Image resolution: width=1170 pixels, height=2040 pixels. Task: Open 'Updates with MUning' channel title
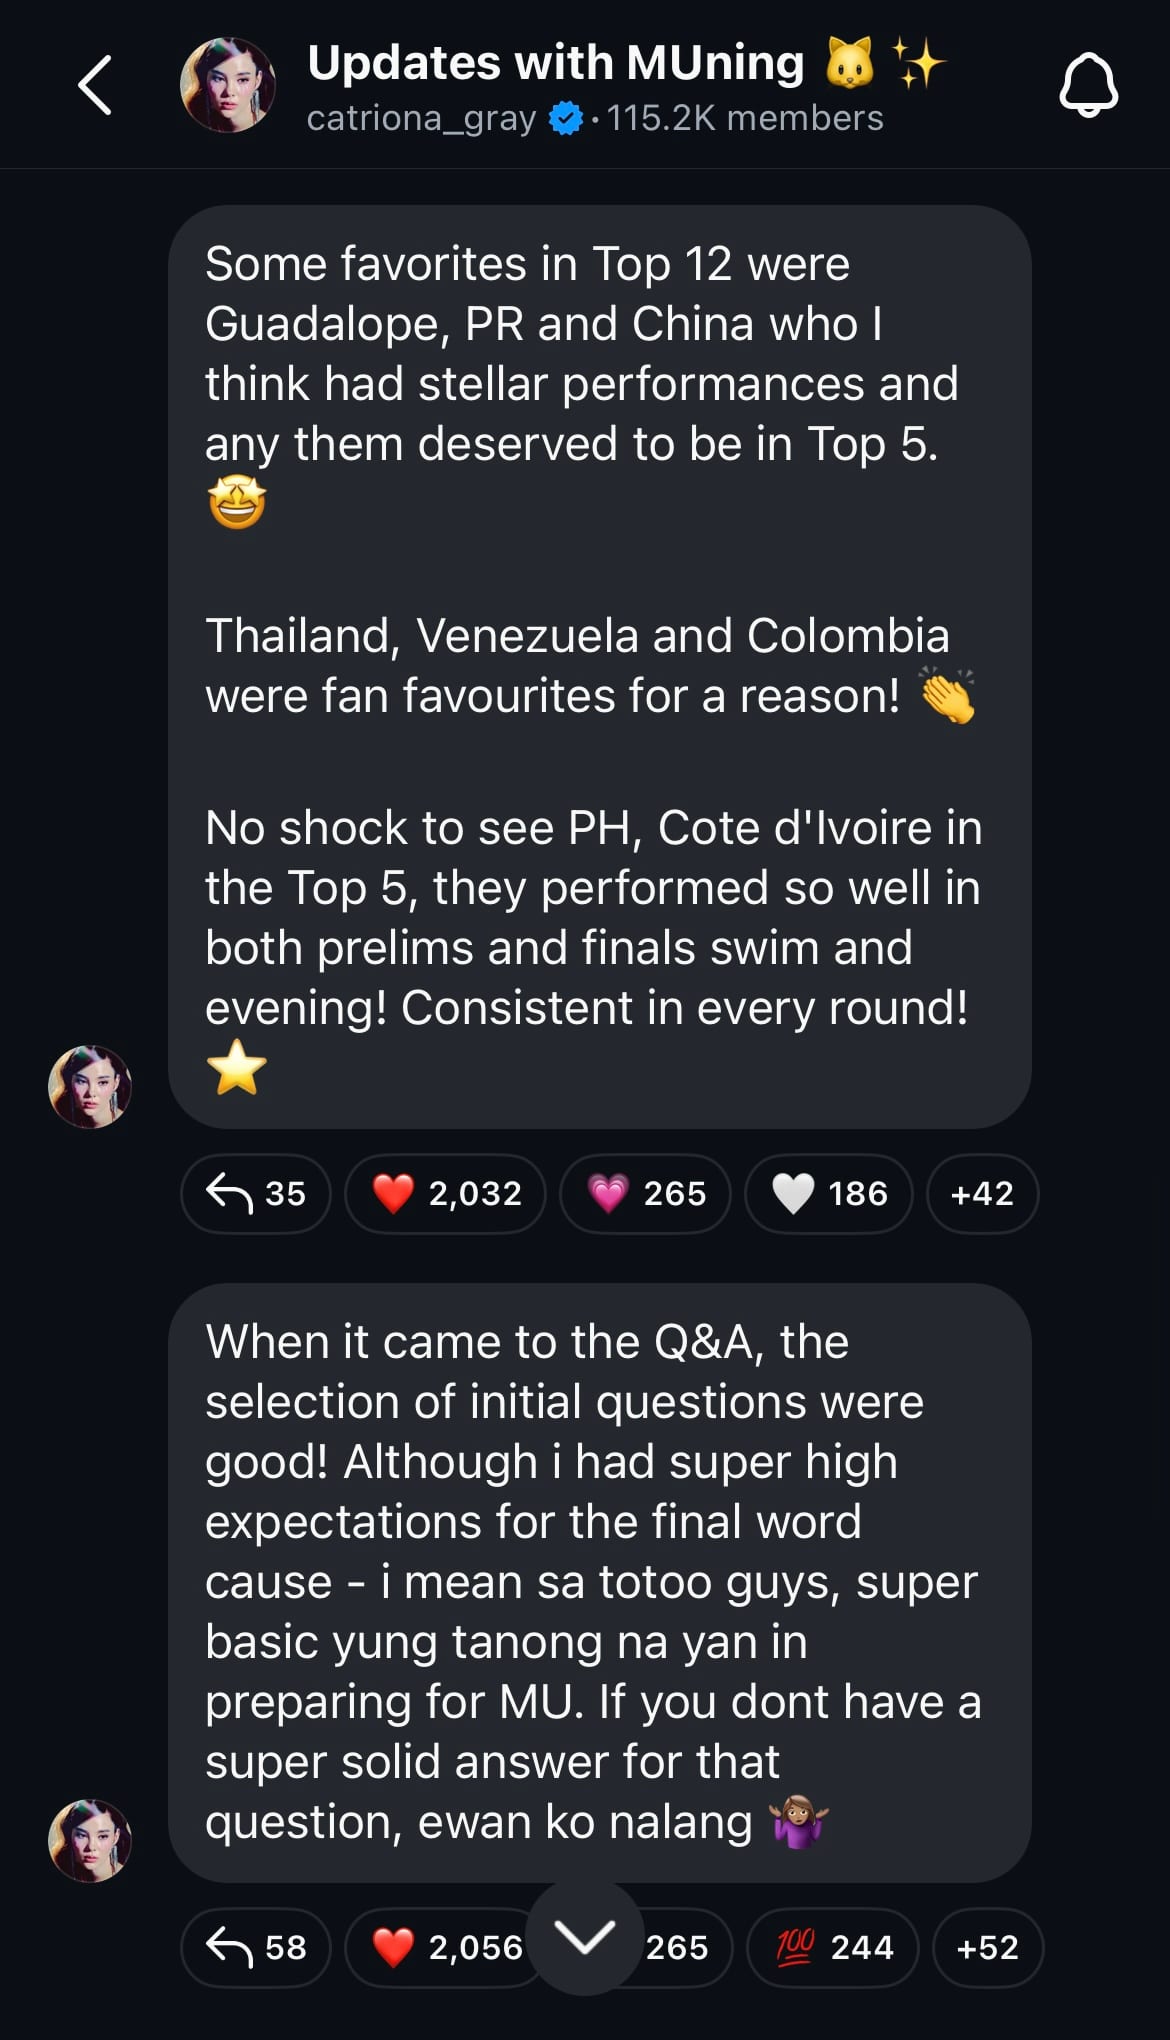point(555,62)
